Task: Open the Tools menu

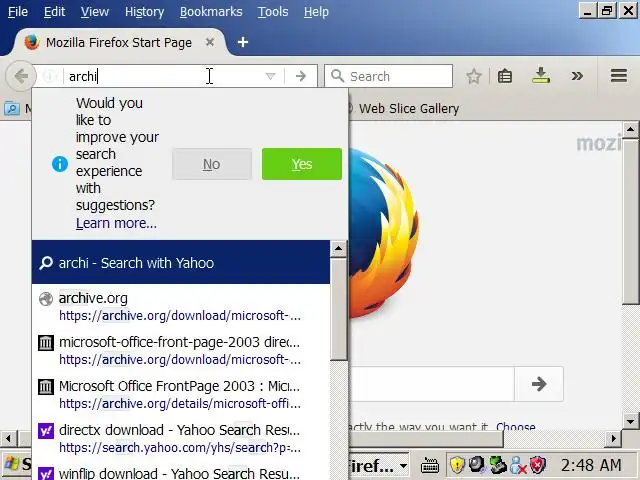Action: coord(273,12)
